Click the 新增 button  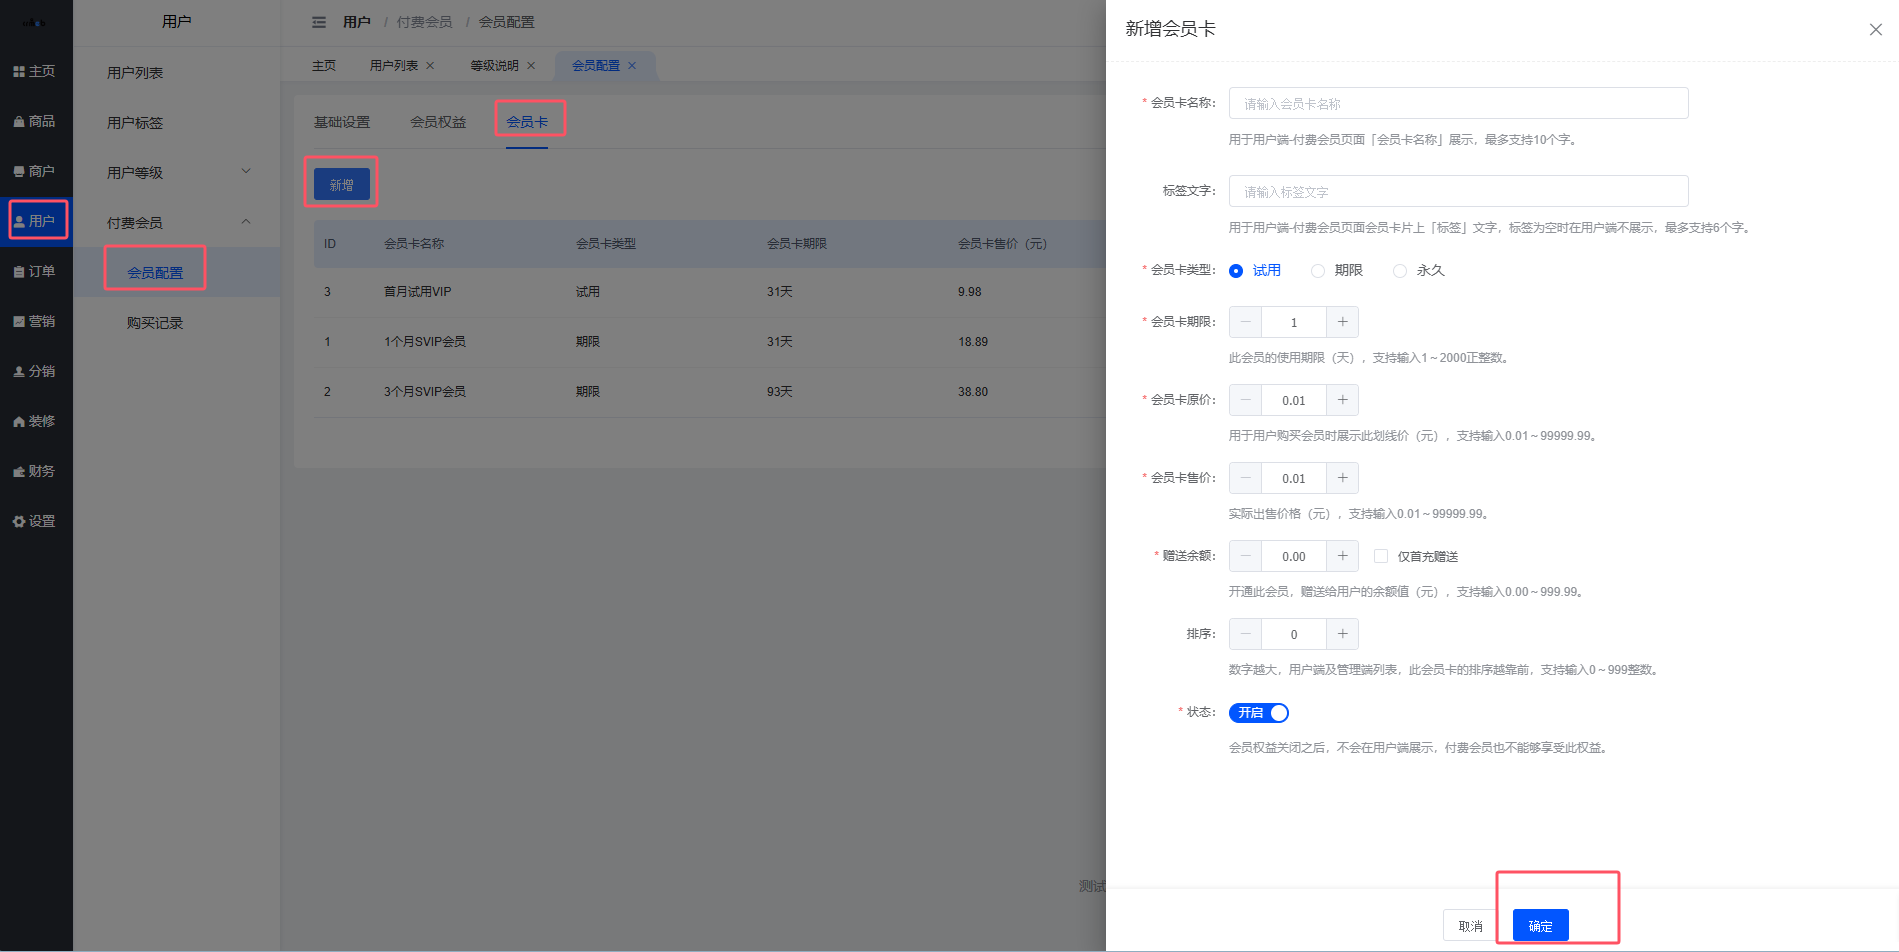(x=340, y=183)
